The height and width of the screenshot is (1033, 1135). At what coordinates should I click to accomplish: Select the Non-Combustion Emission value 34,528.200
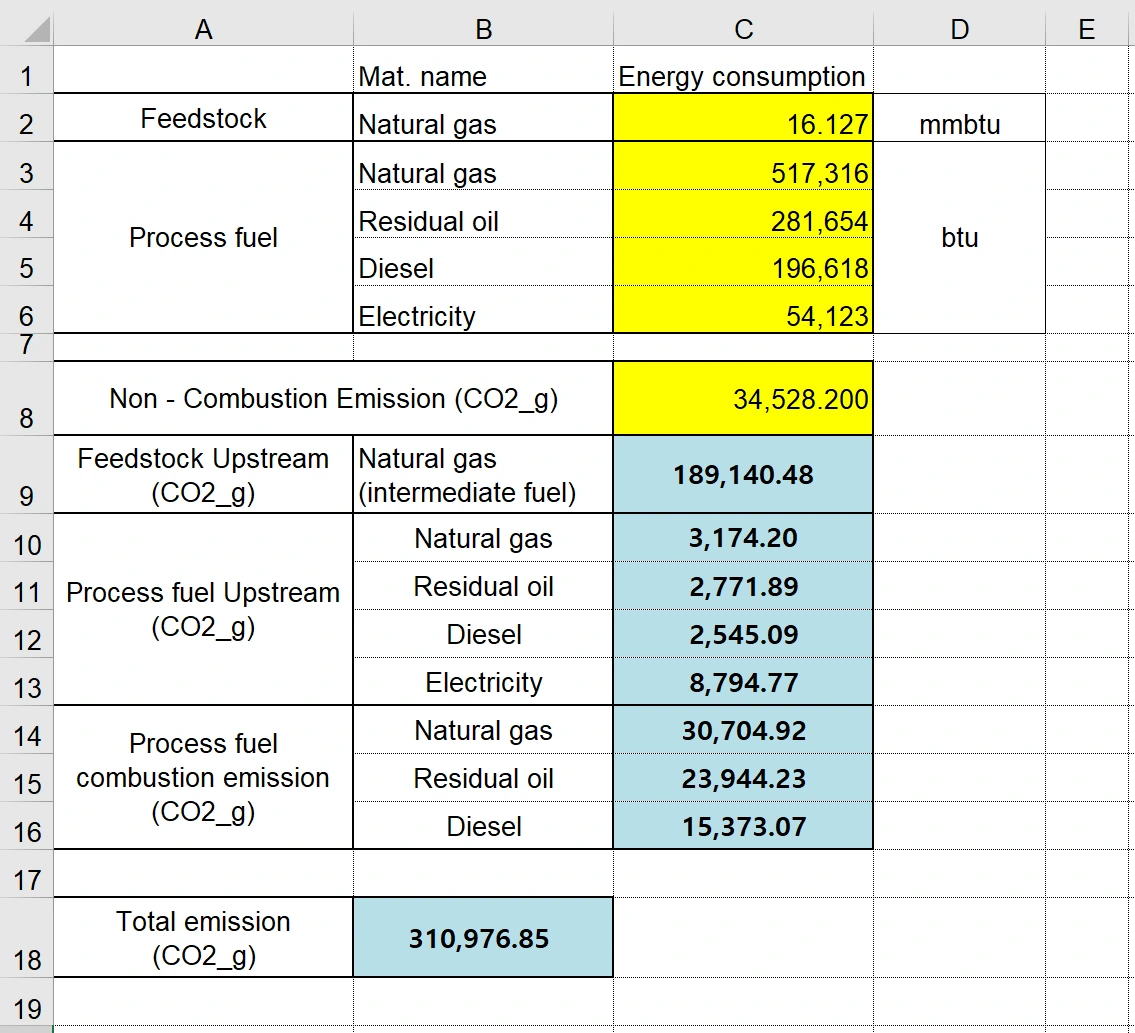743,398
